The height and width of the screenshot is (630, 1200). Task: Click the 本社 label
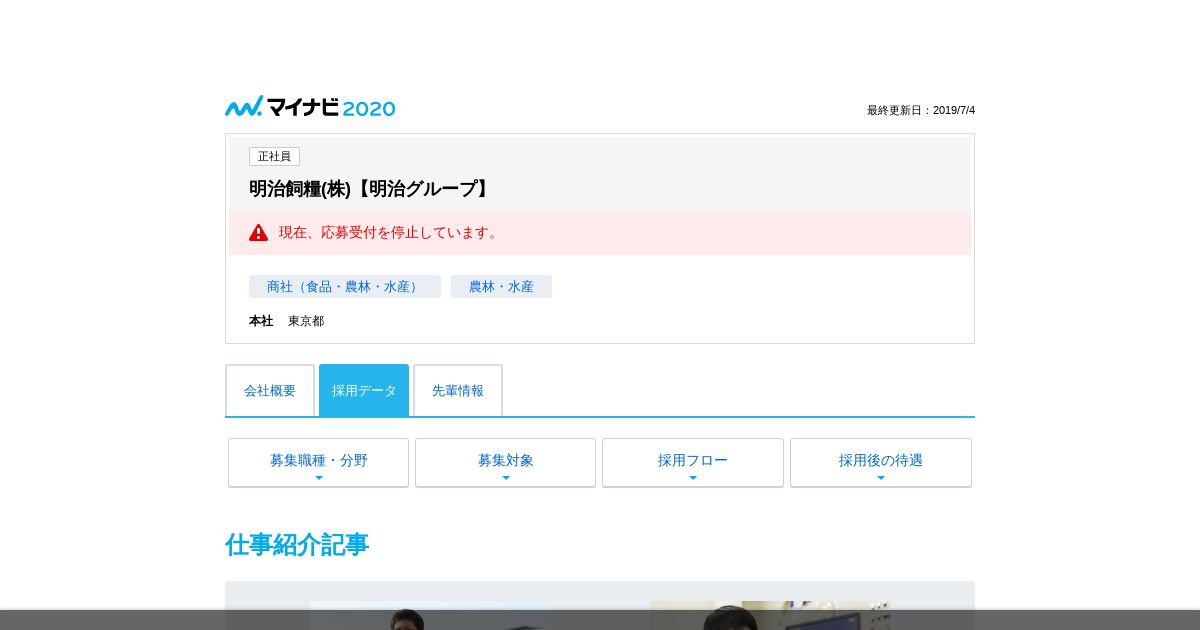tap(261, 321)
